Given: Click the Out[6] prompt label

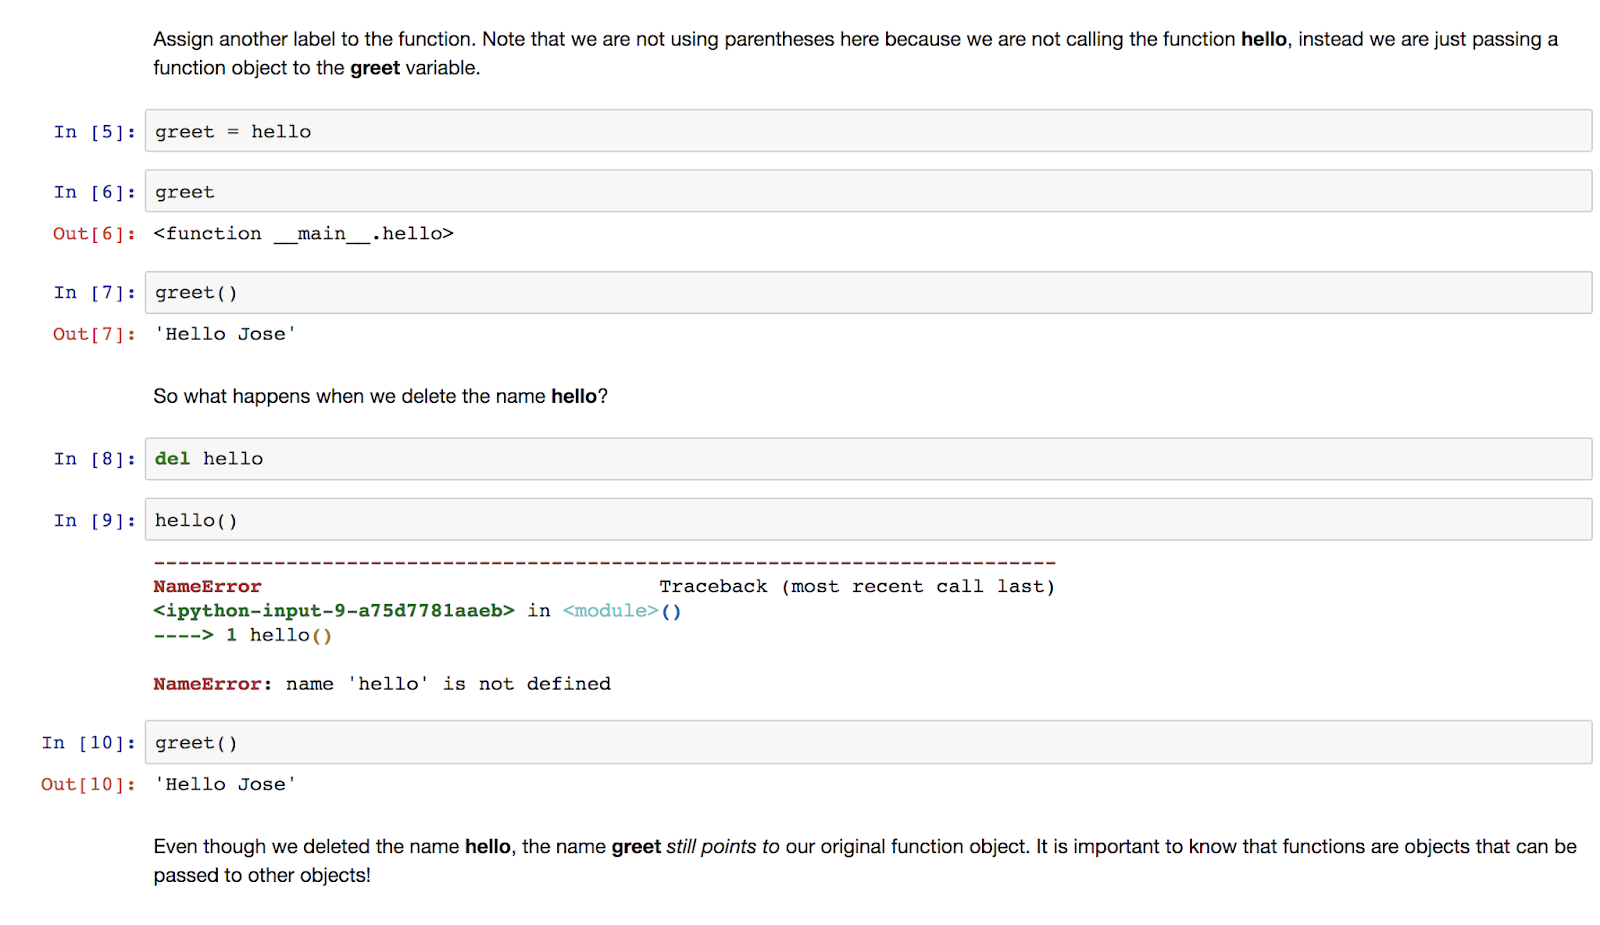Looking at the screenshot, I should pos(93,233).
